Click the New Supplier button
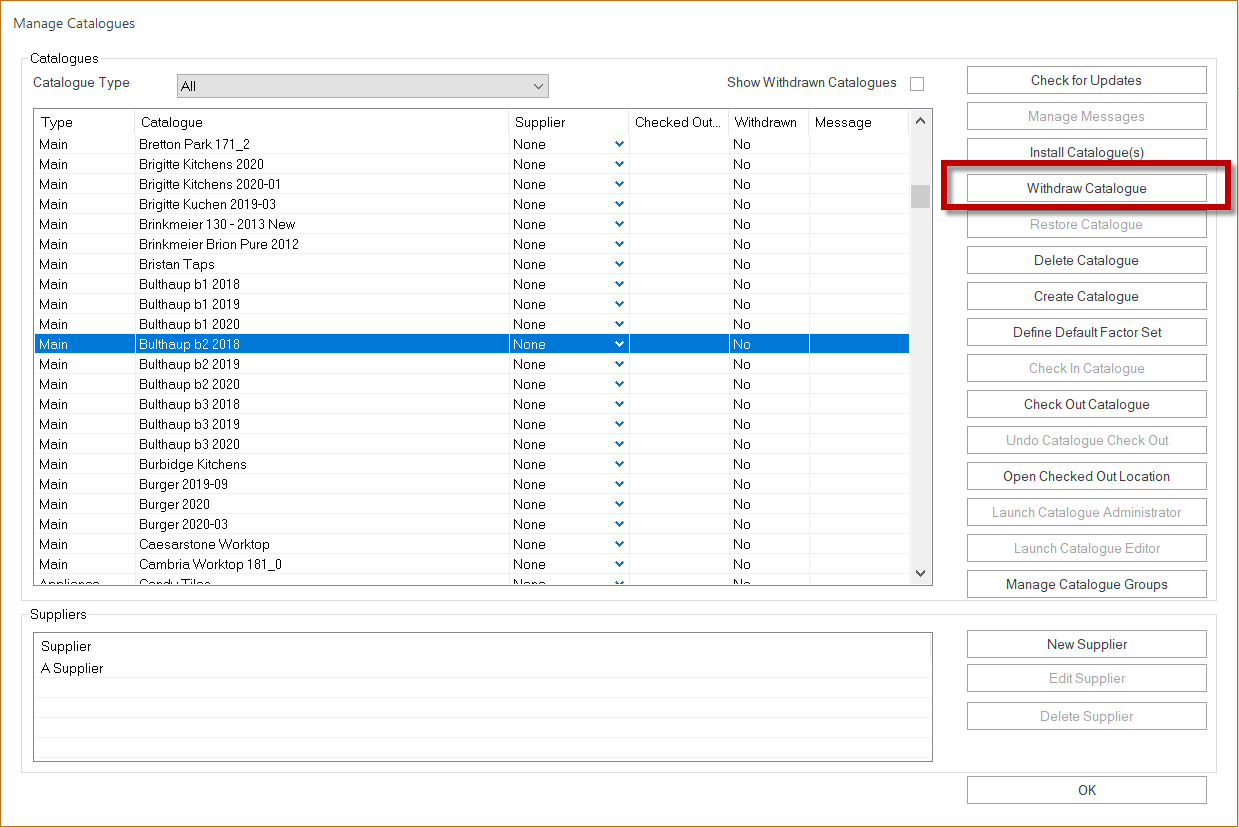Image resolution: width=1239 pixels, height=828 pixels. coord(1086,644)
